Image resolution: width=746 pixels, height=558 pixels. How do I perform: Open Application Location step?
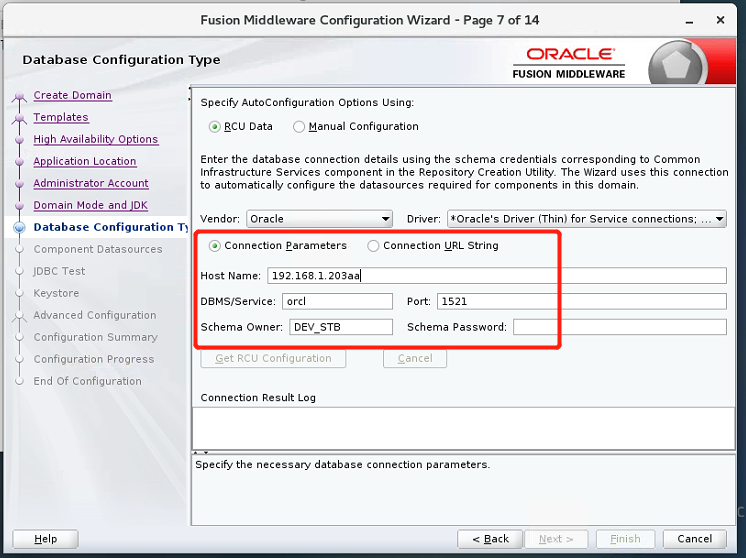pyautogui.click(x=85, y=161)
